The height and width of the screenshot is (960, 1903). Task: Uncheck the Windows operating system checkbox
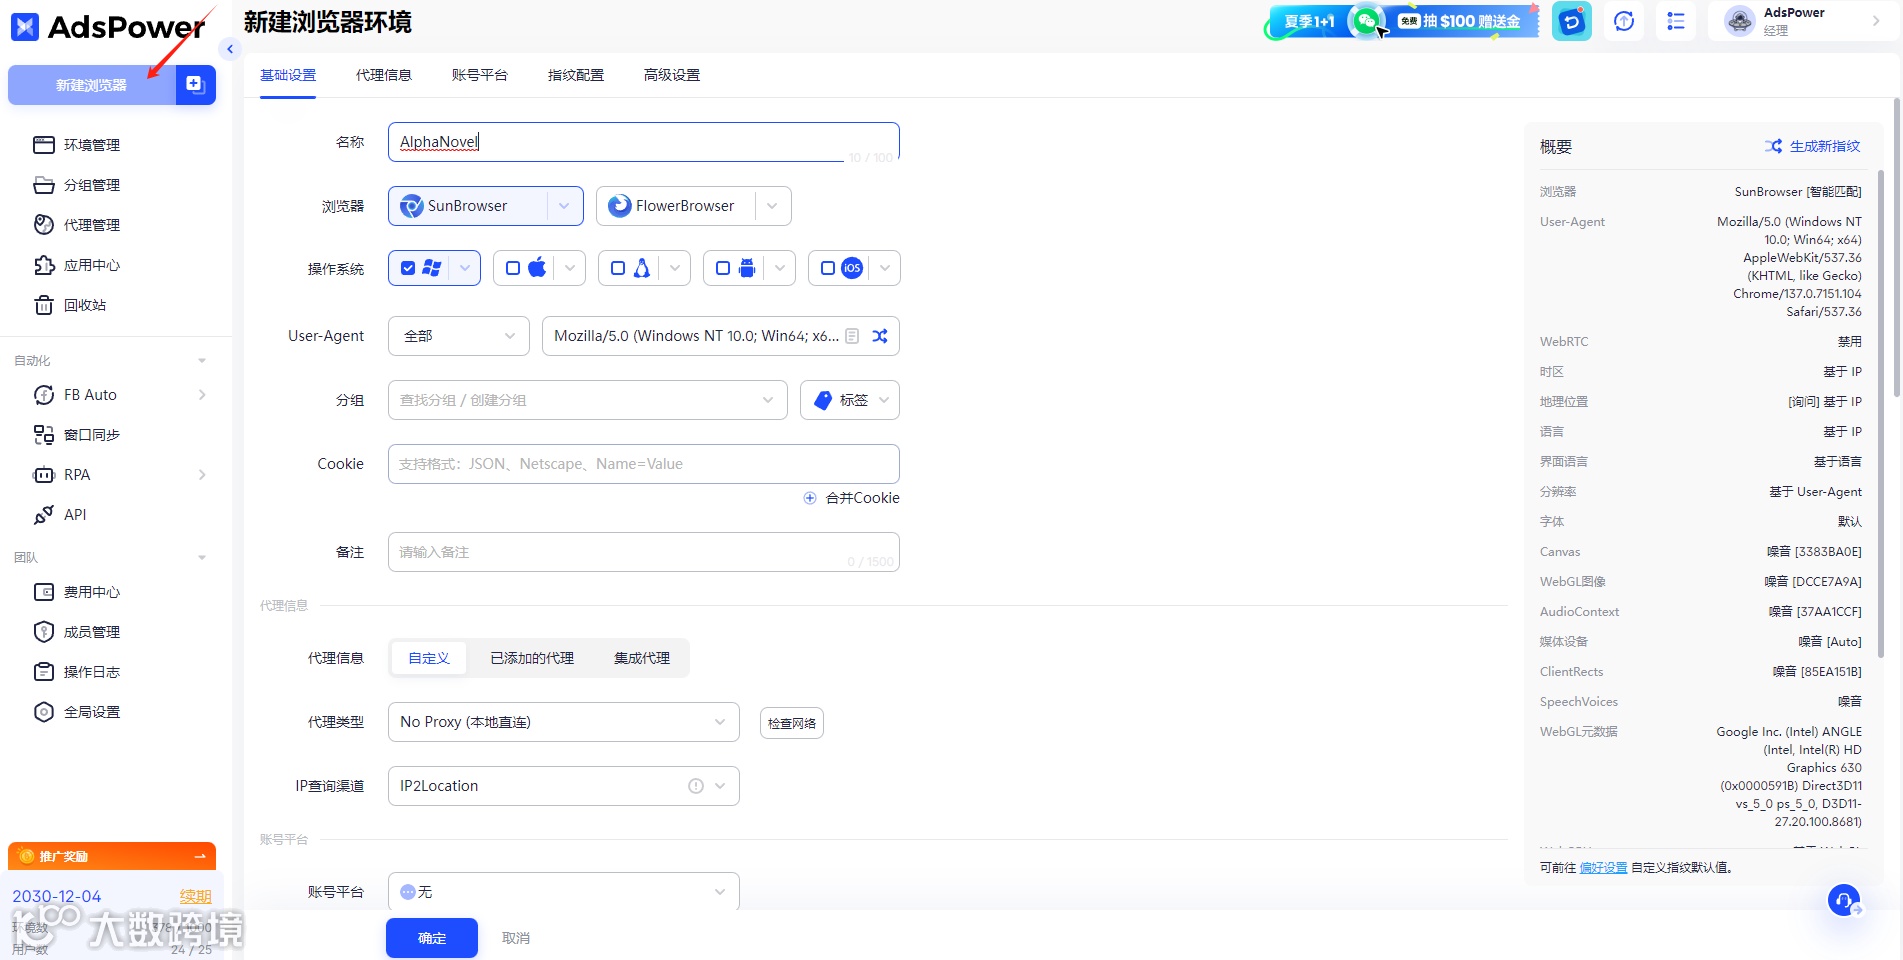pyautogui.click(x=408, y=268)
